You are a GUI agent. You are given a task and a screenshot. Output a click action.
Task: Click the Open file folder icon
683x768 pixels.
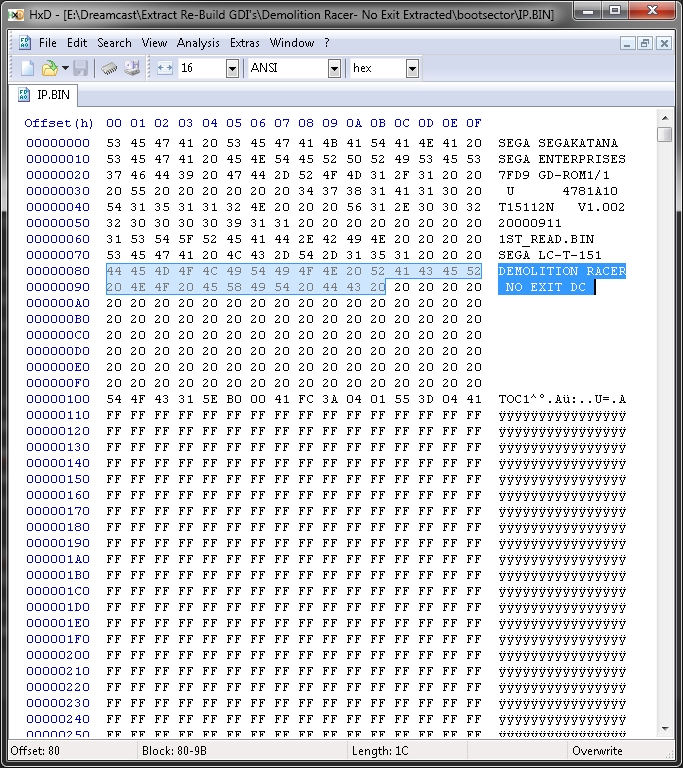pos(49,68)
